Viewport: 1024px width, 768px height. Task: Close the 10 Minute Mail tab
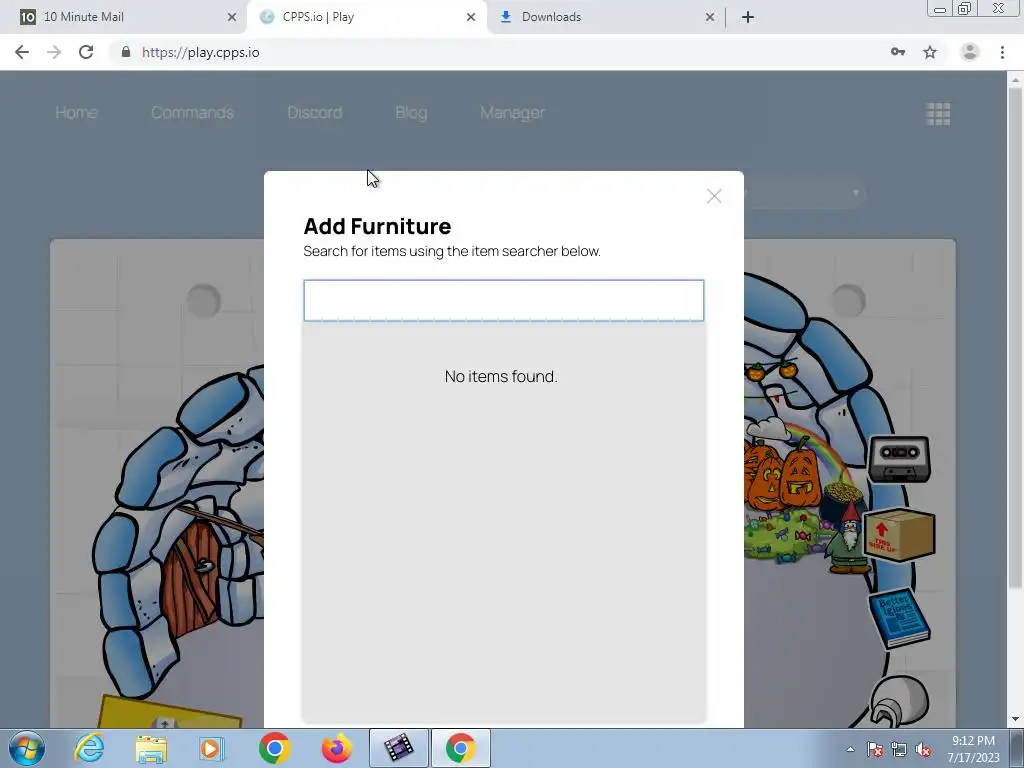tap(232, 17)
